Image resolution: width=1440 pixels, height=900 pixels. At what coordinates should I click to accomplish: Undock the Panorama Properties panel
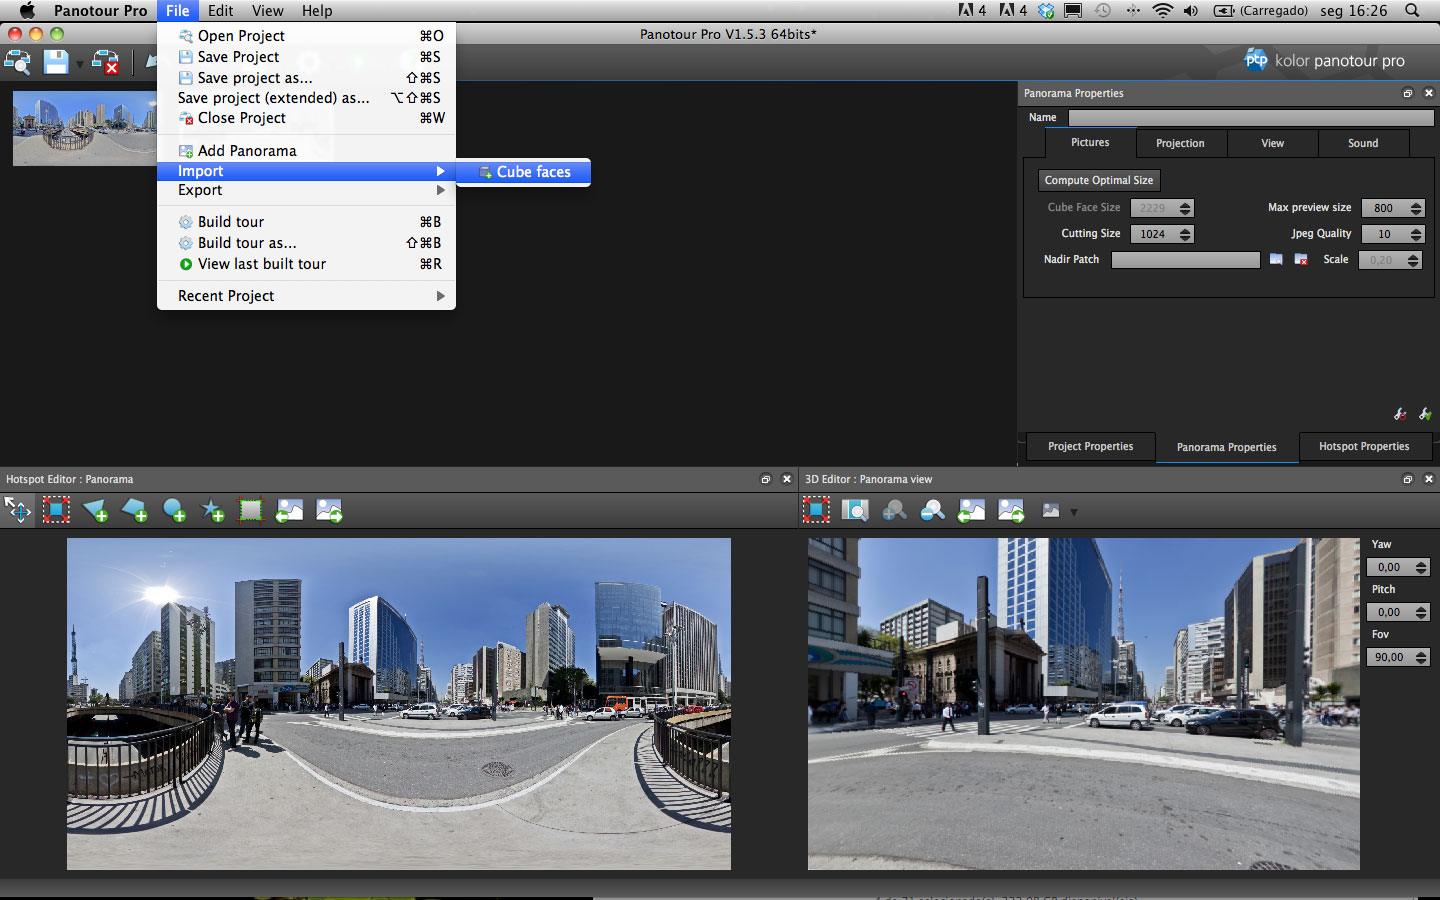coord(1407,93)
